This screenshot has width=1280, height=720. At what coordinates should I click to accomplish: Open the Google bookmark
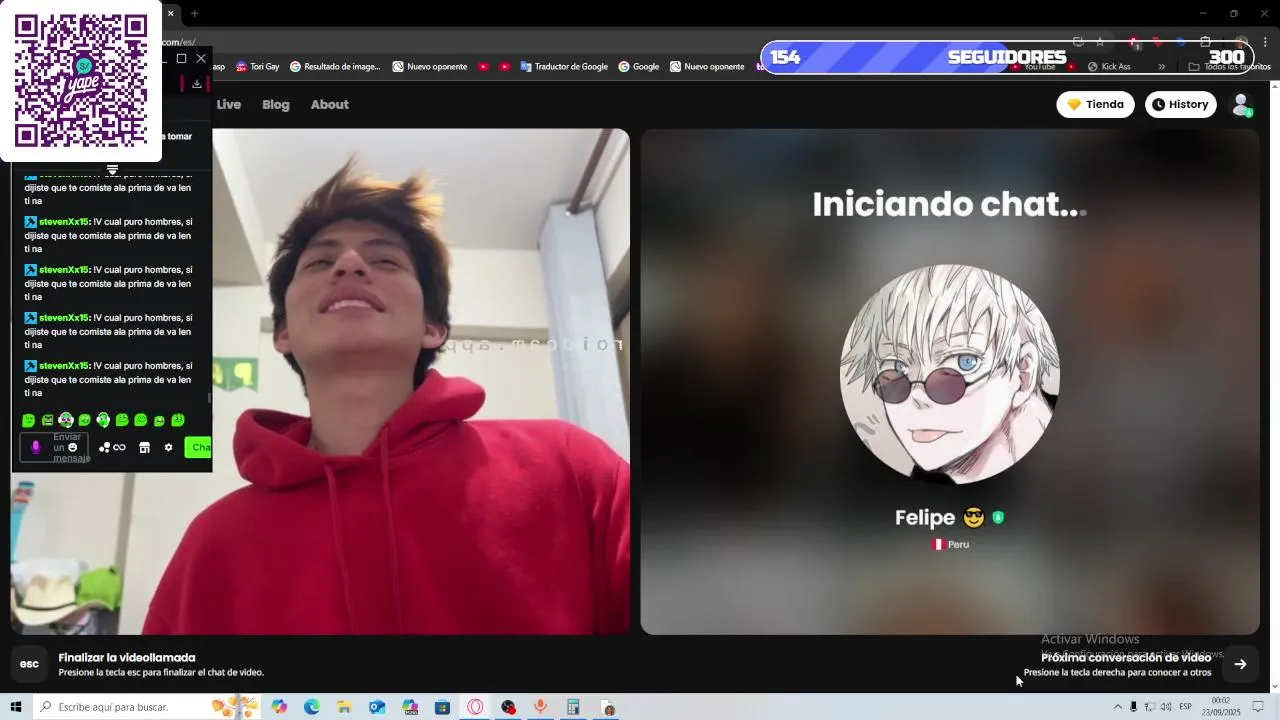pyautogui.click(x=639, y=67)
